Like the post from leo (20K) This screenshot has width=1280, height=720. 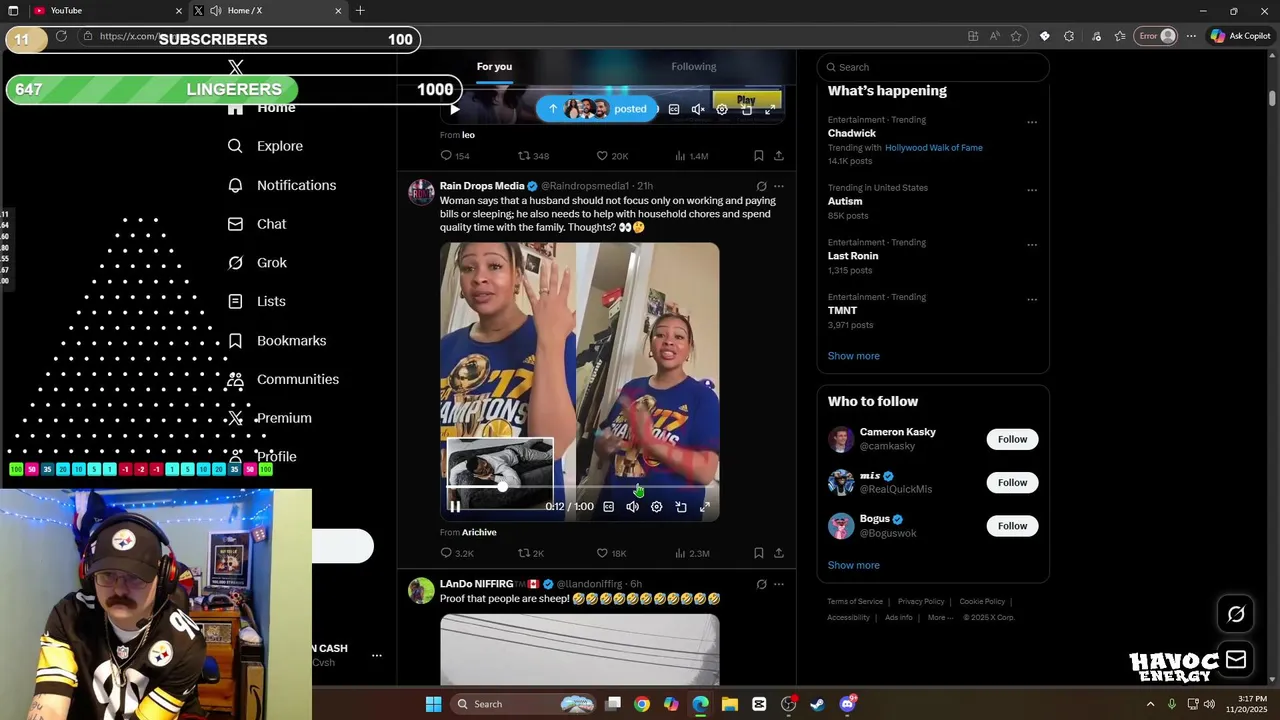pyautogui.click(x=612, y=156)
